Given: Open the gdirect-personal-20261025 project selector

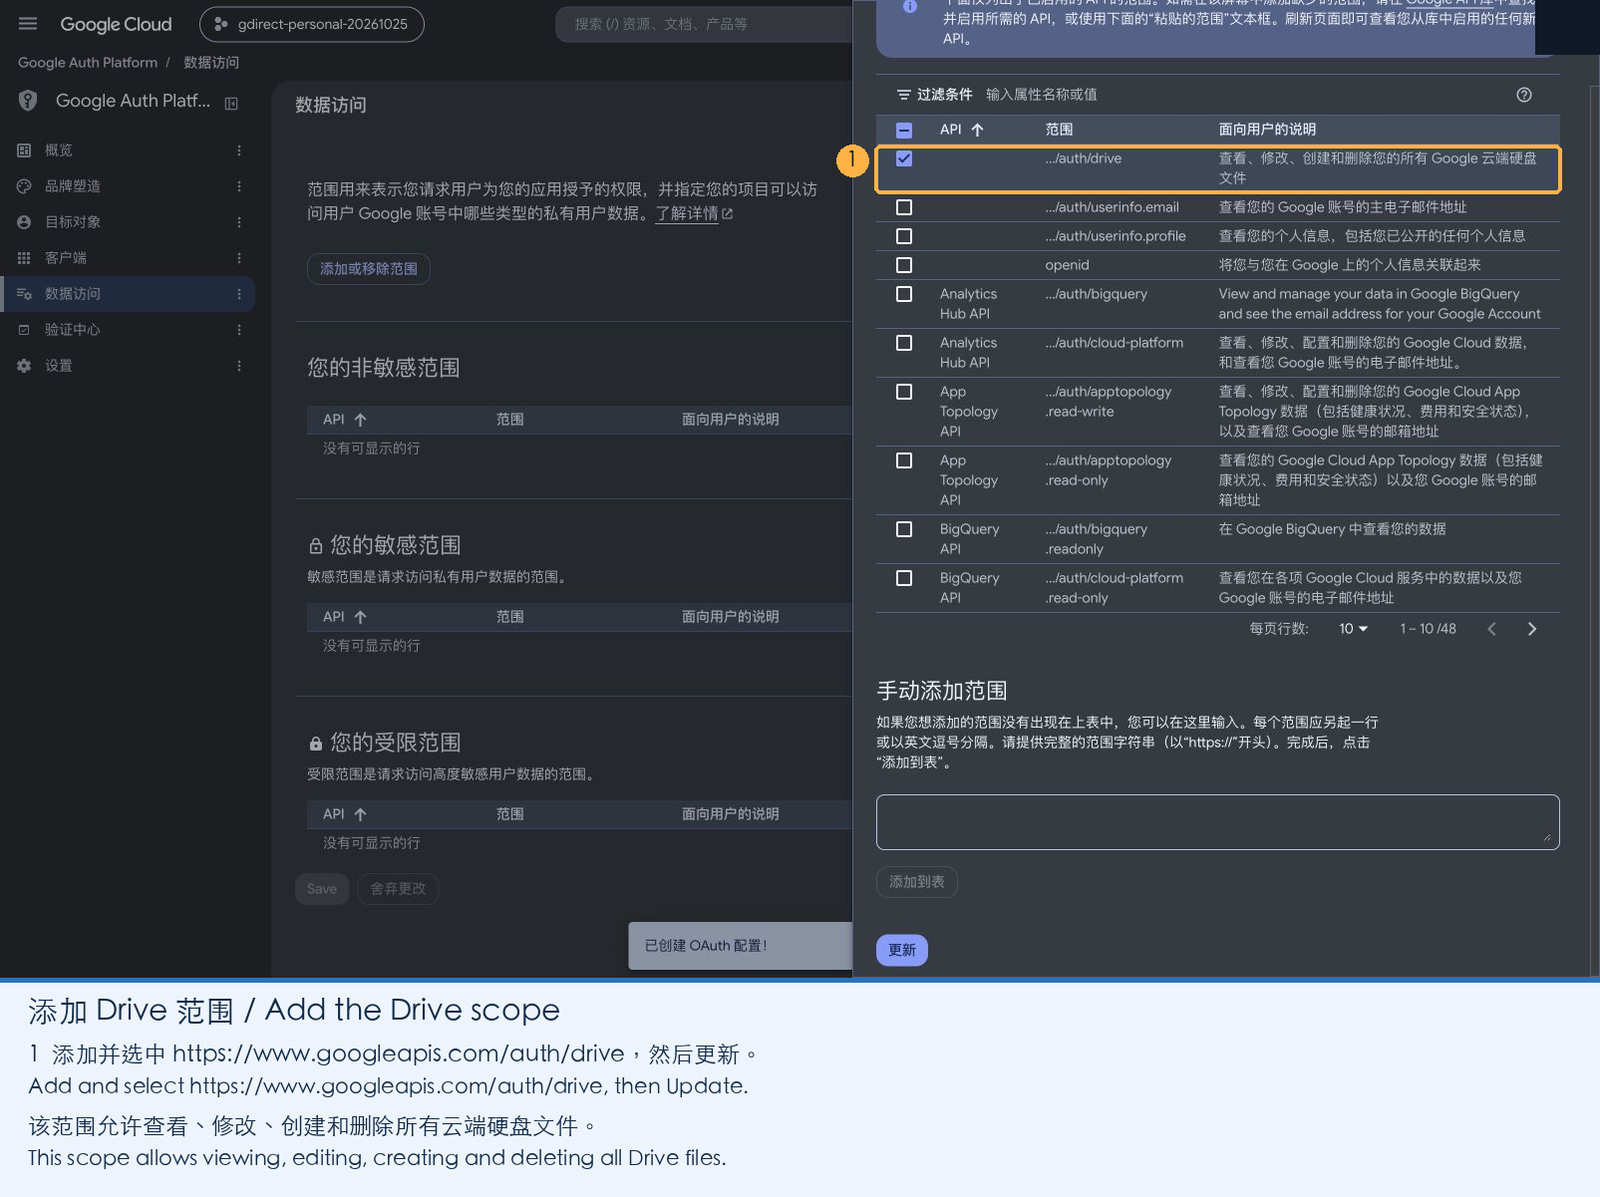Looking at the screenshot, I should (x=312, y=24).
